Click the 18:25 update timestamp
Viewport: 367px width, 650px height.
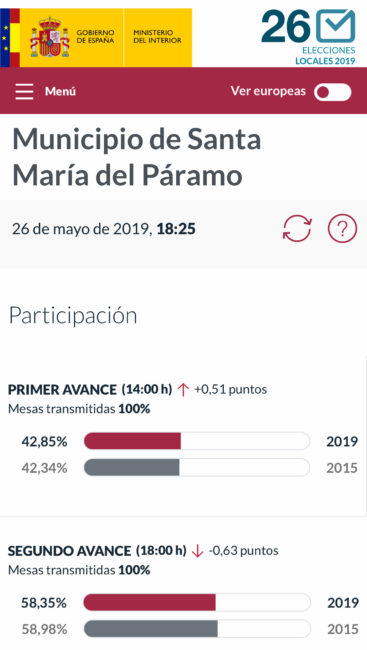[176, 229]
